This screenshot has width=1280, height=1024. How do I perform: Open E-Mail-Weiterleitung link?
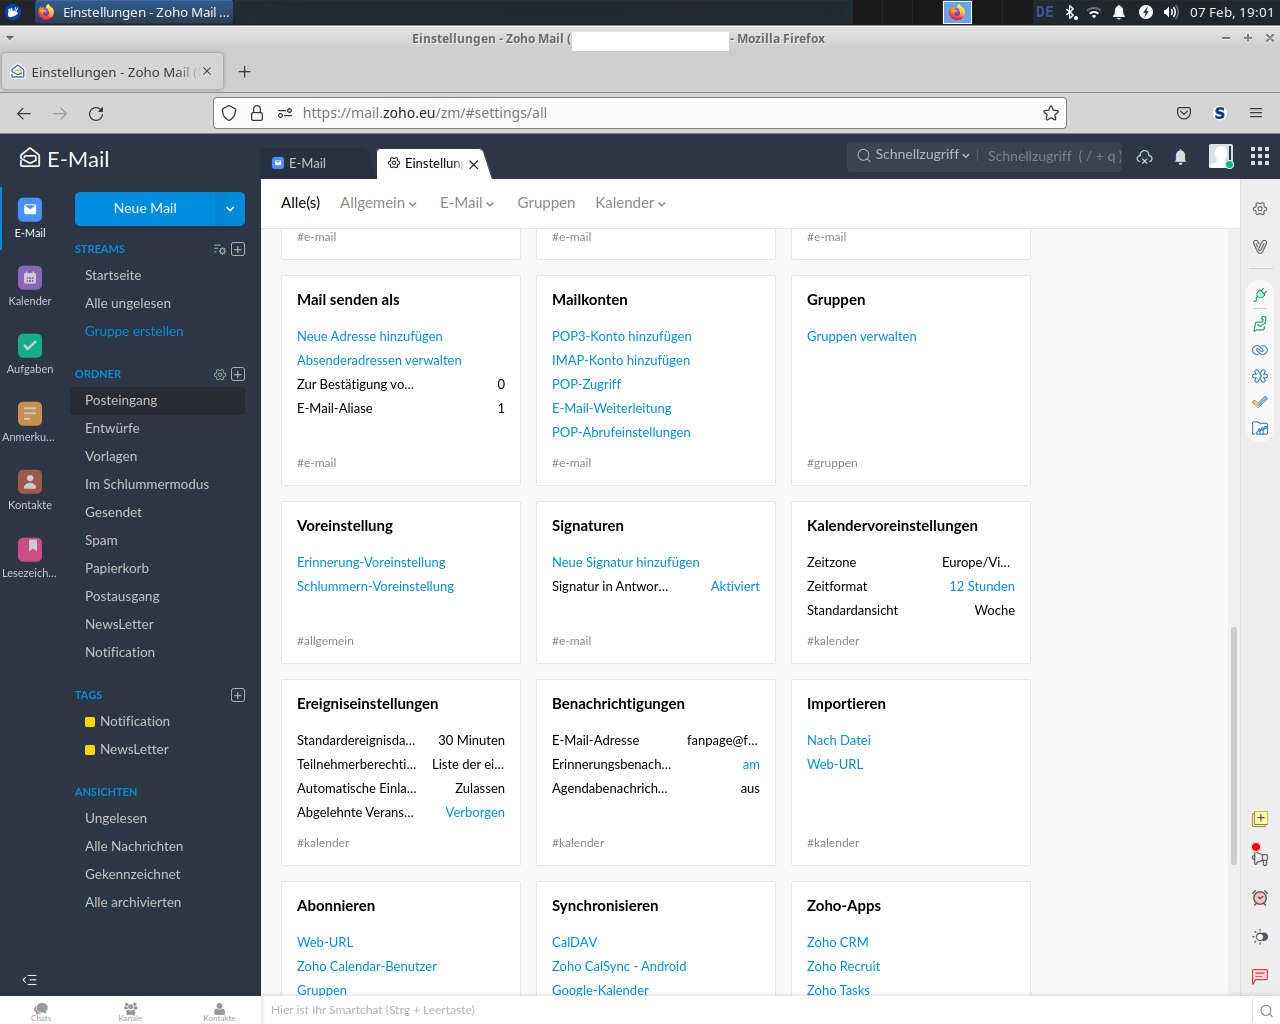tap(611, 408)
